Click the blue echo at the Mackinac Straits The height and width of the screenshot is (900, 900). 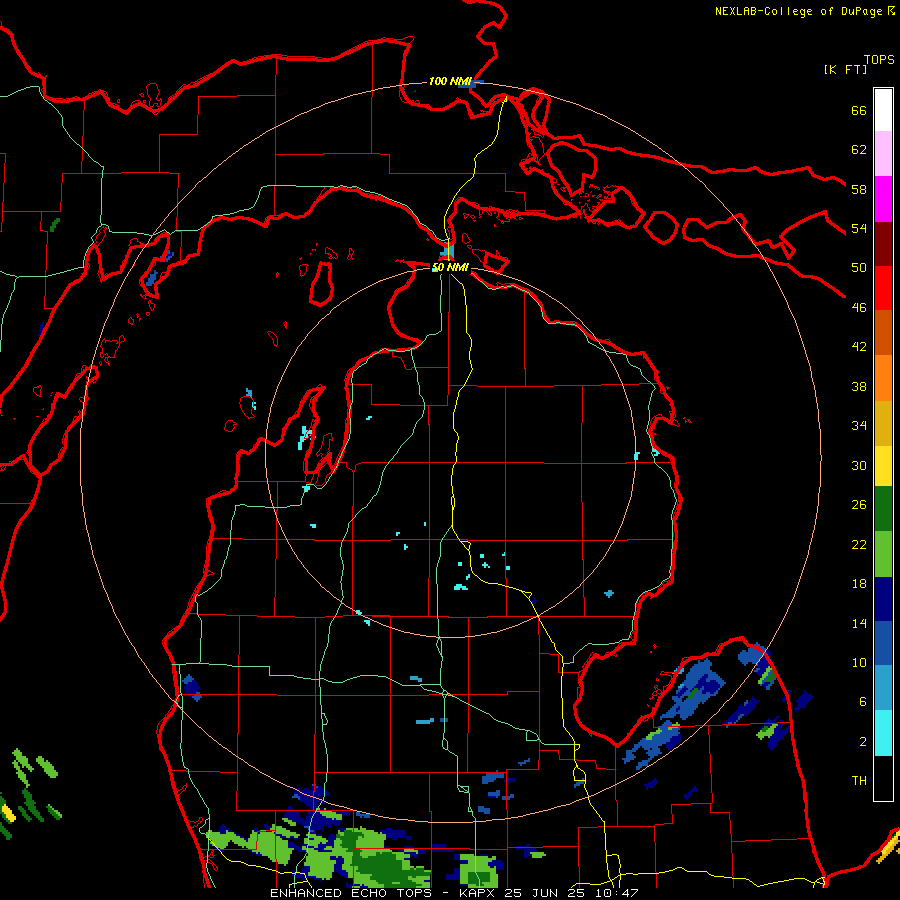(x=448, y=251)
